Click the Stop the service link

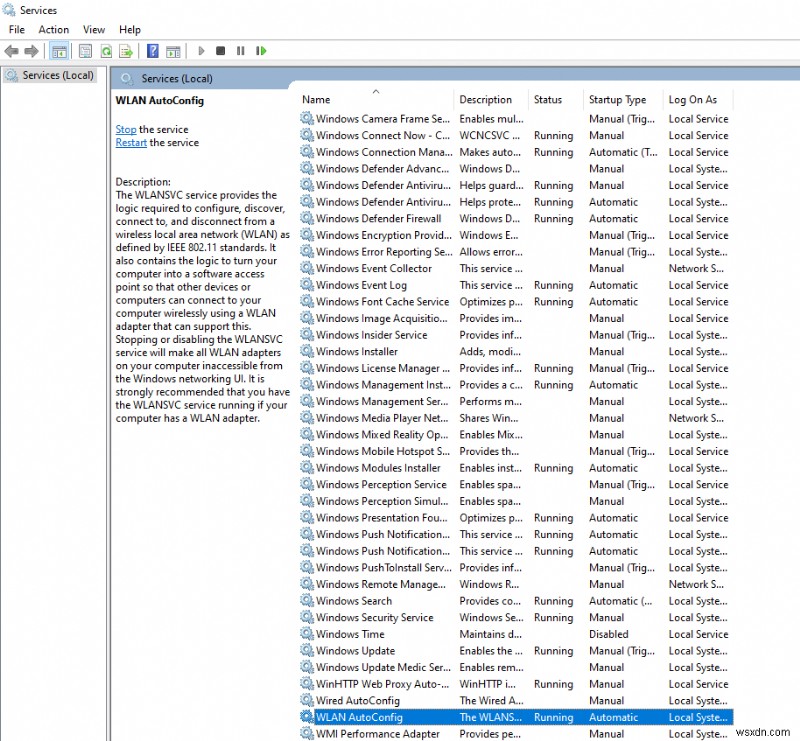(x=126, y=129)
